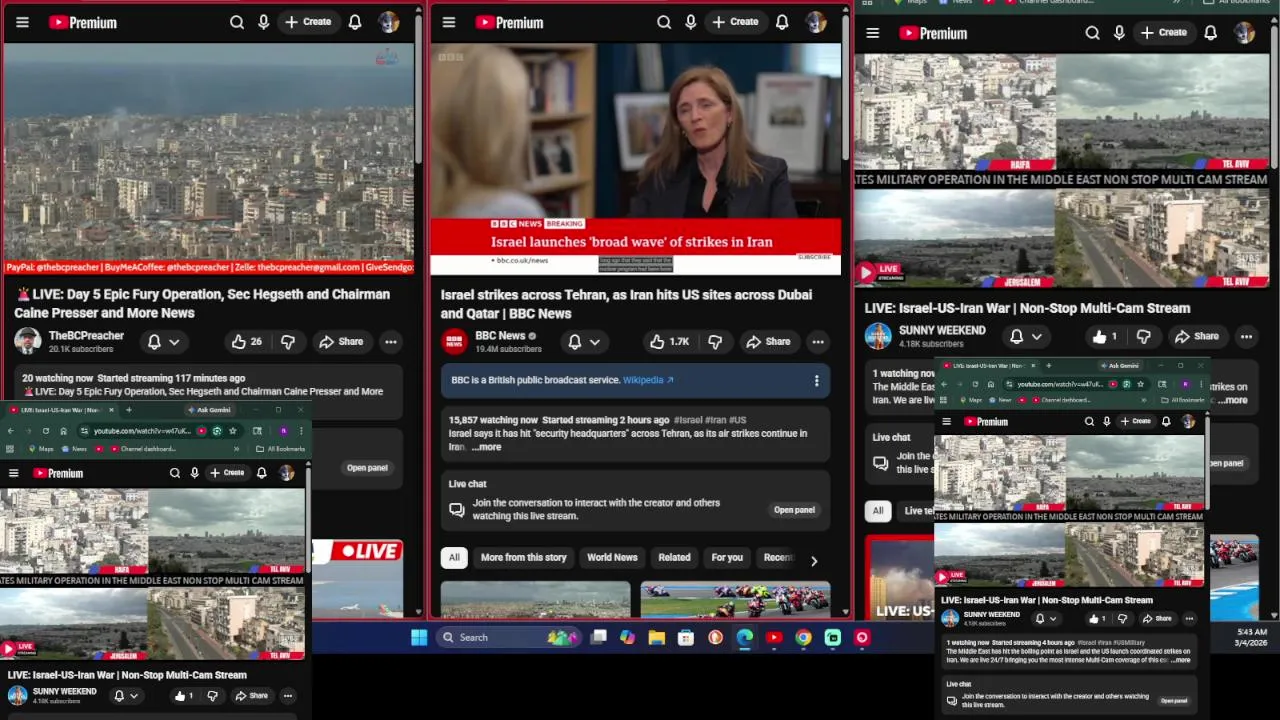Open live chat panel in BBC News window

(x=794, y=510)
